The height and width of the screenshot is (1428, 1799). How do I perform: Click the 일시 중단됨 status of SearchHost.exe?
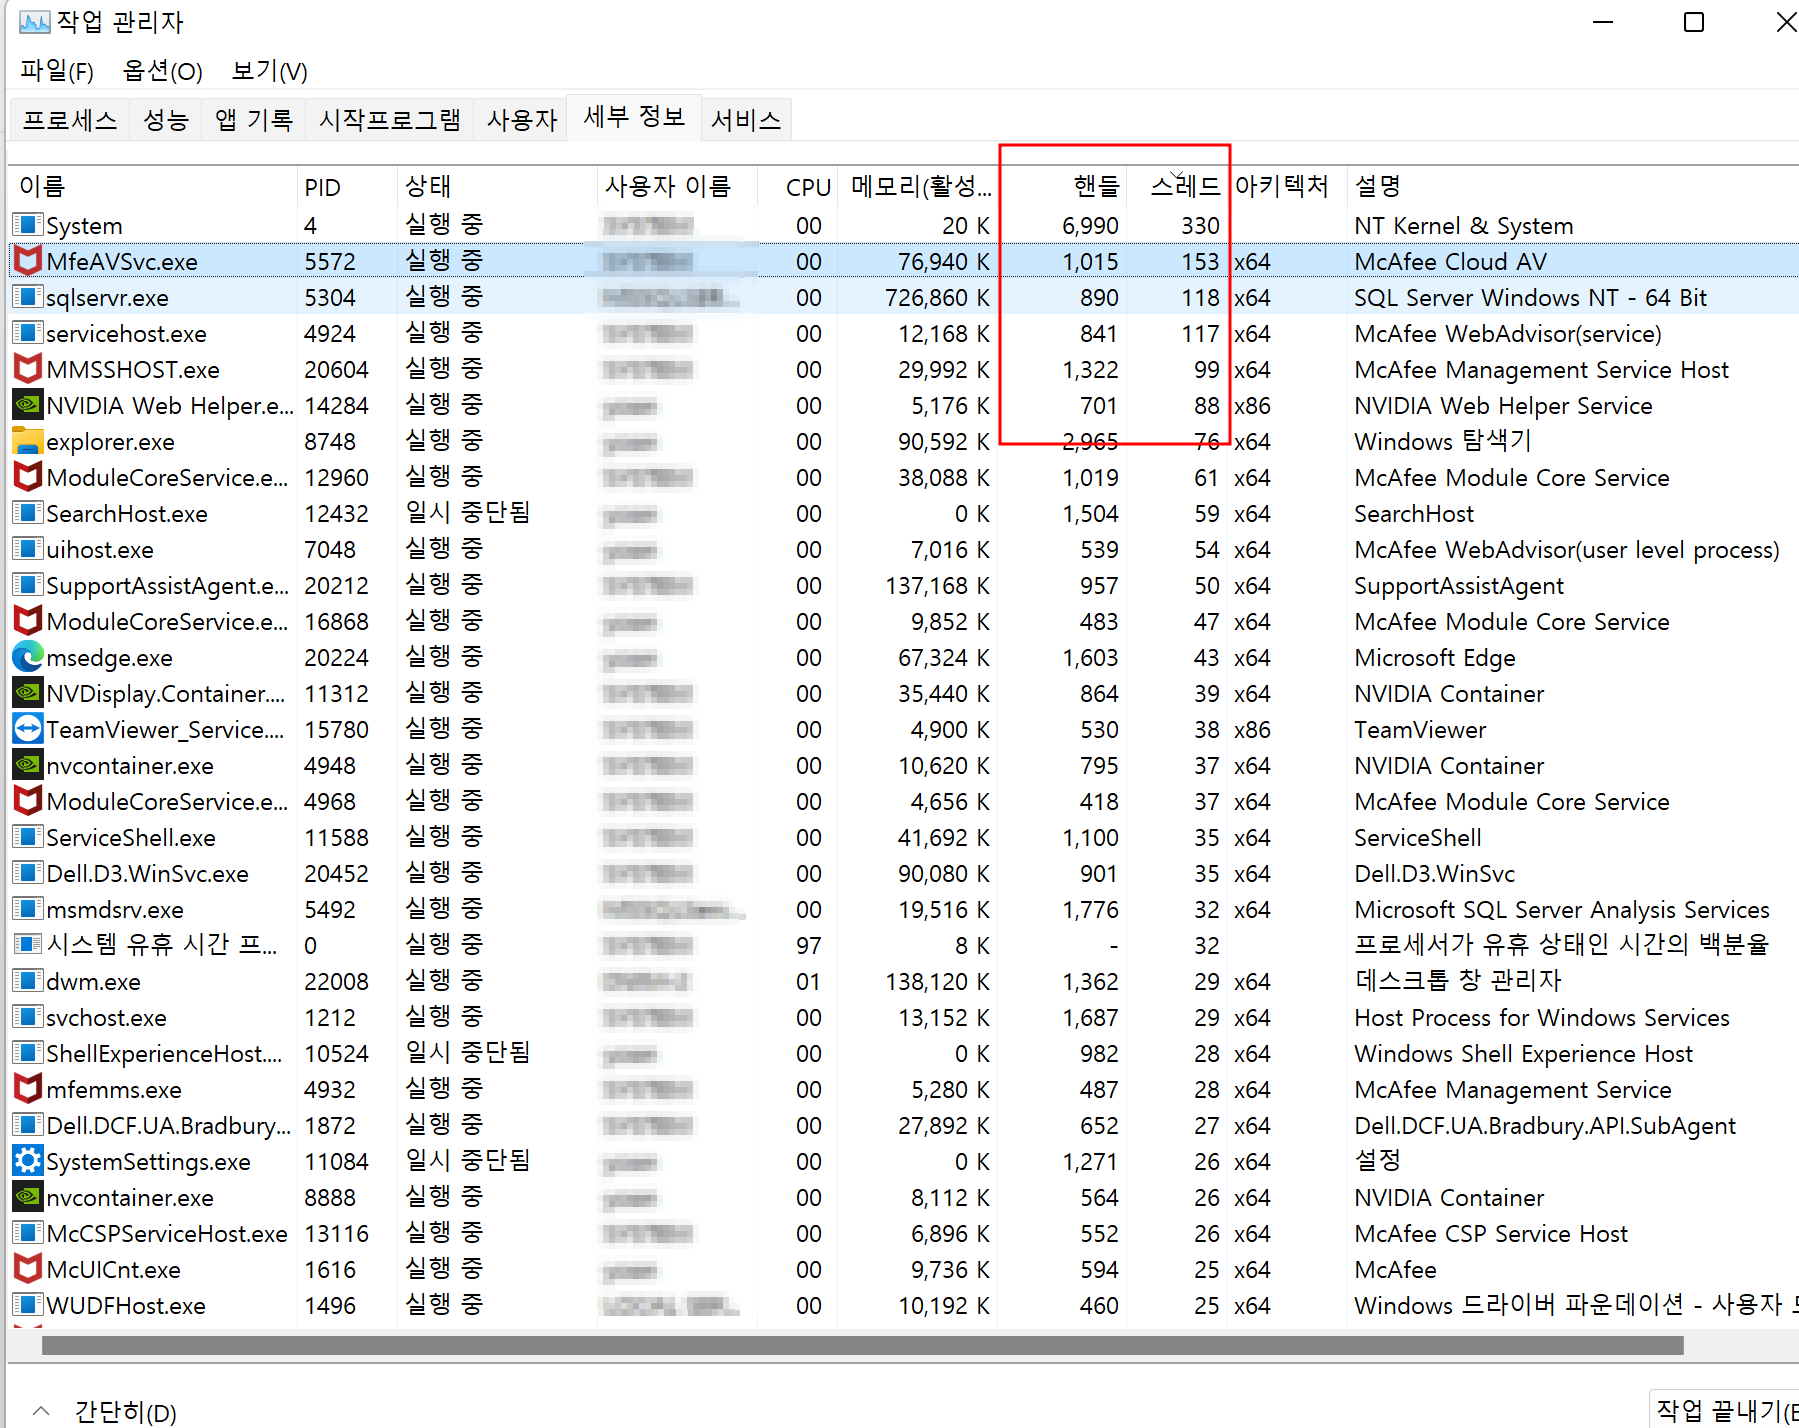tap(467, 513)
